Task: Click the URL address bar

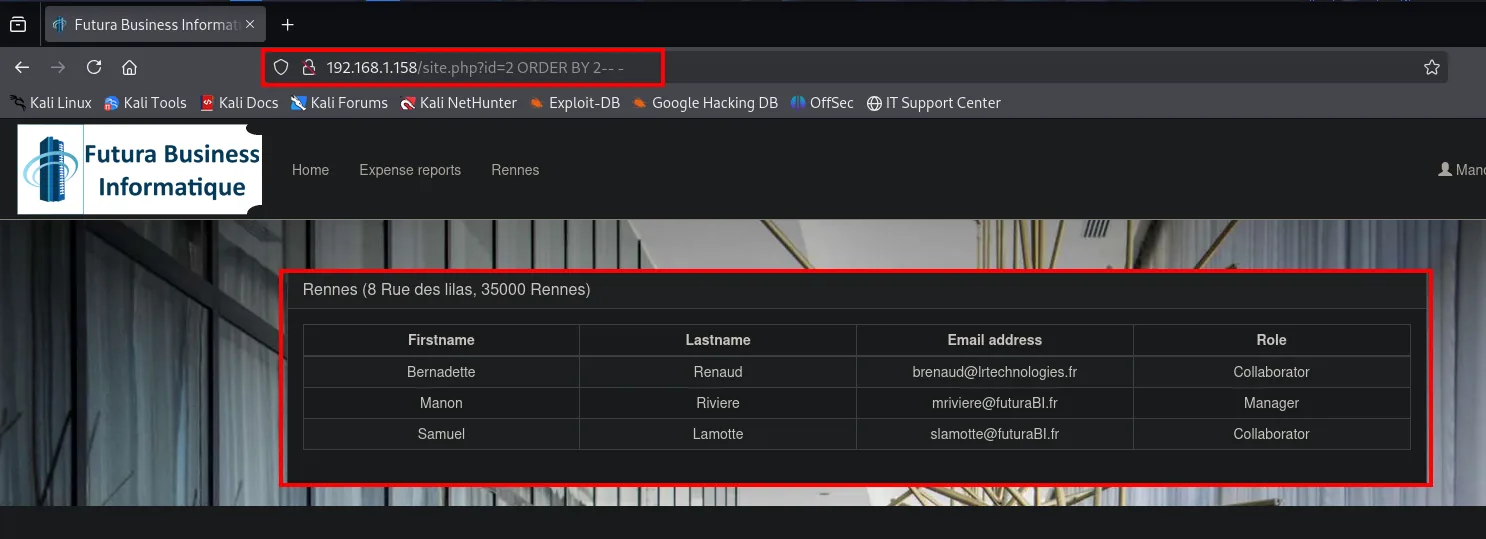Action: coord(855,67)
